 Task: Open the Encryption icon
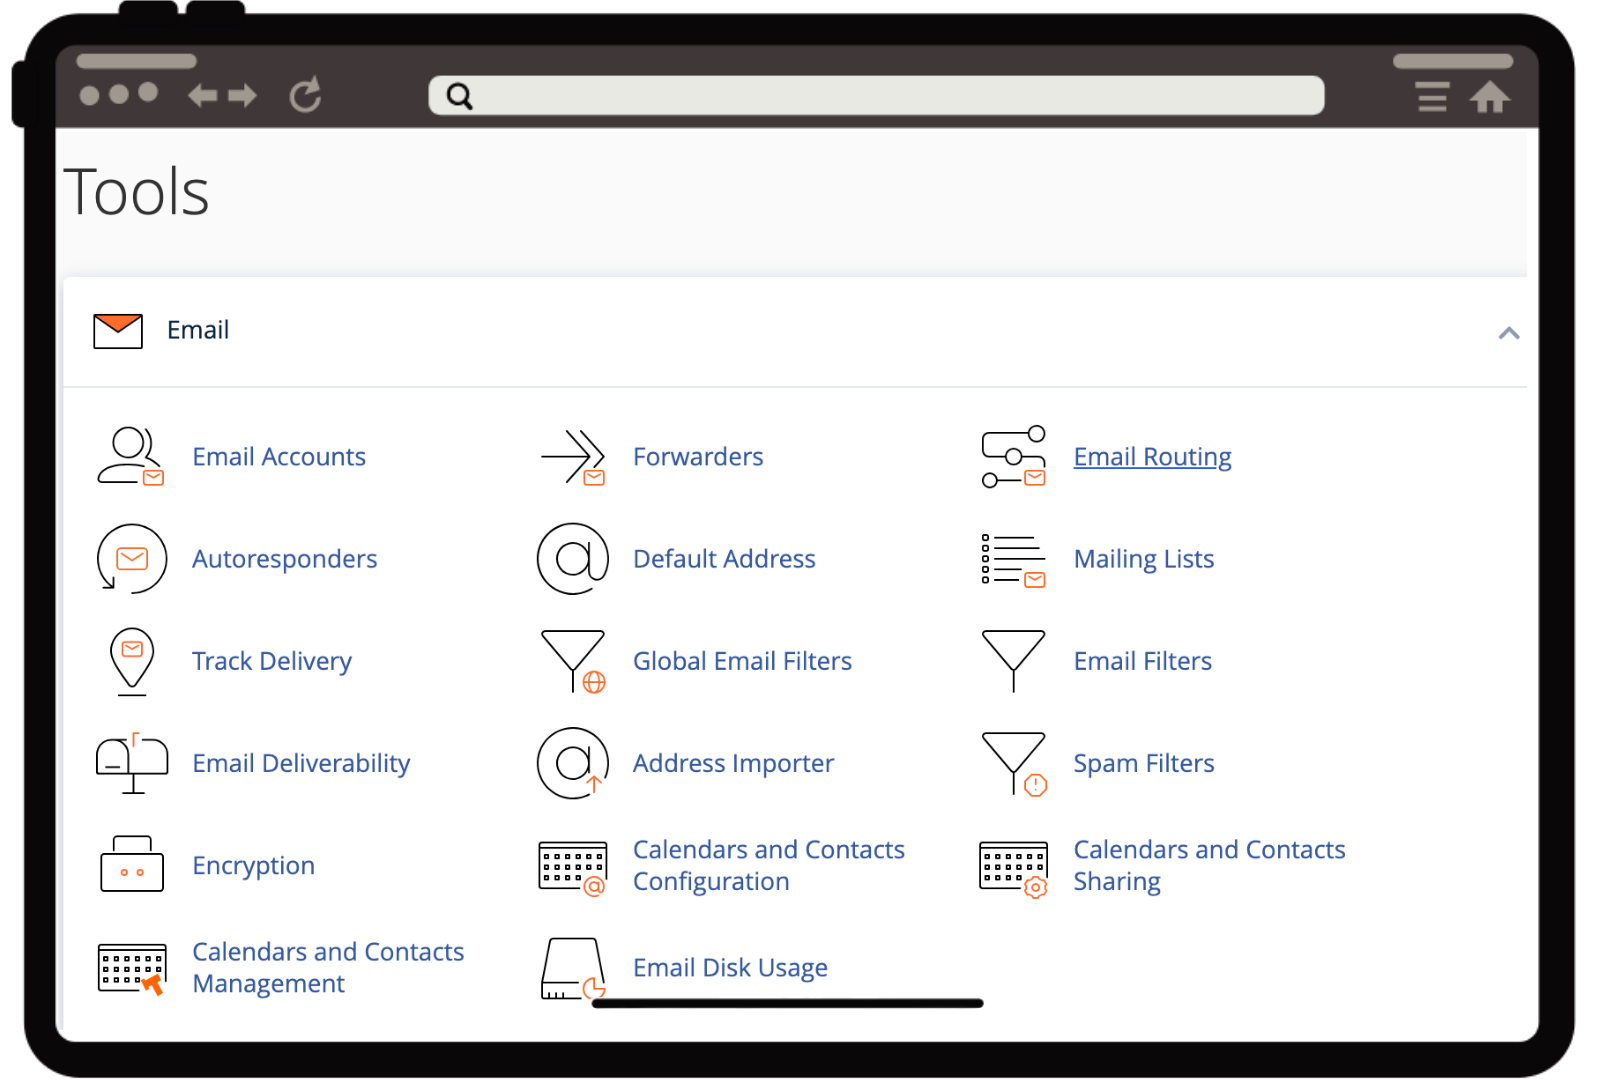tap(132, 865)
